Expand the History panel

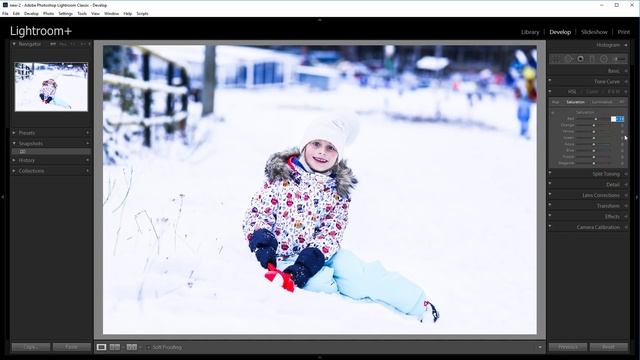coord(14,160)
